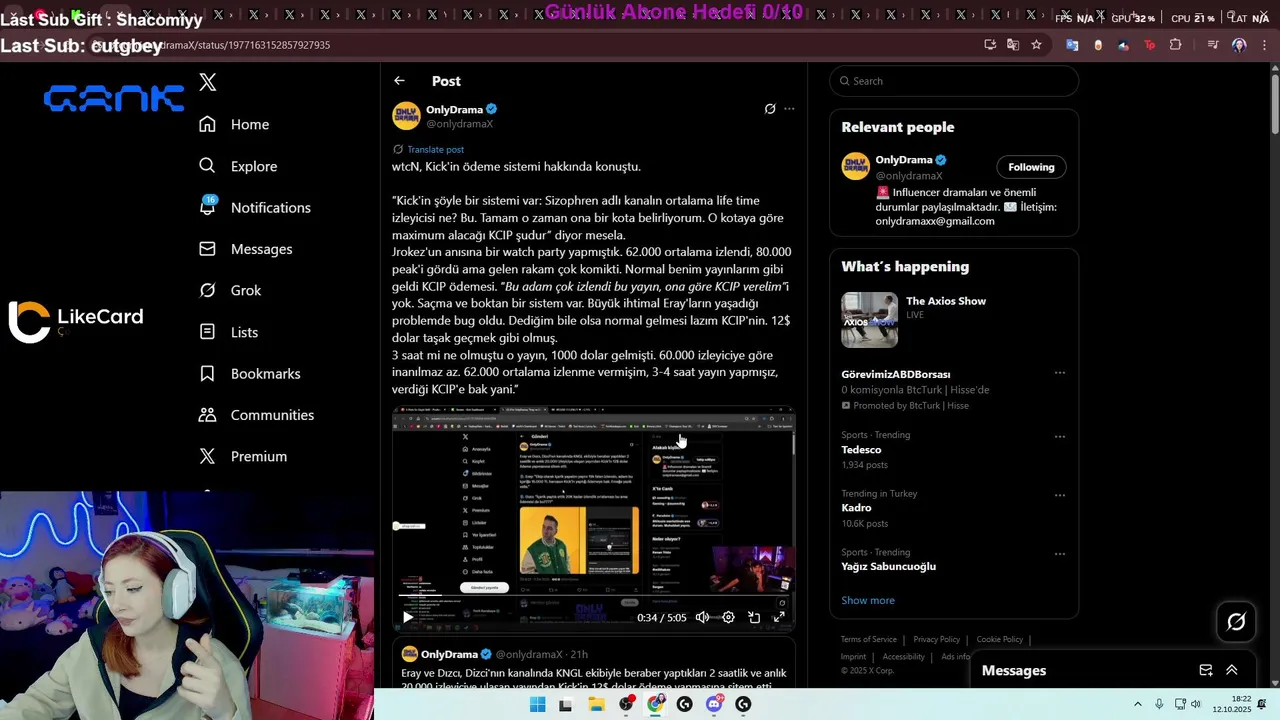1280x720 pixels.
Task: Open the red Tp extension icon
Action: tap(1149, 45)
